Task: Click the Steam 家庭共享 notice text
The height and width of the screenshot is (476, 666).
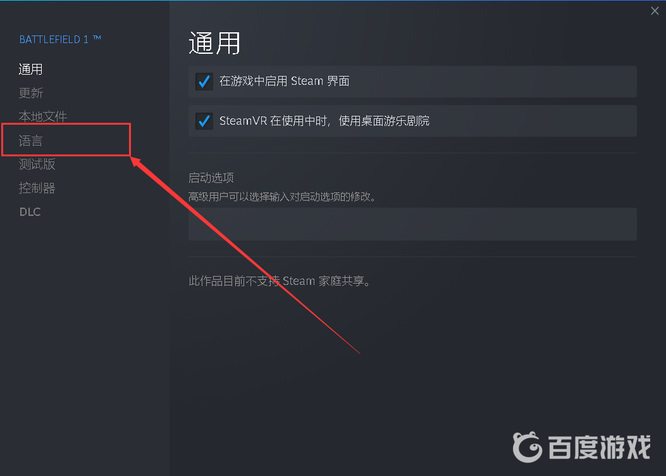Action: click(x=280, y=281)
